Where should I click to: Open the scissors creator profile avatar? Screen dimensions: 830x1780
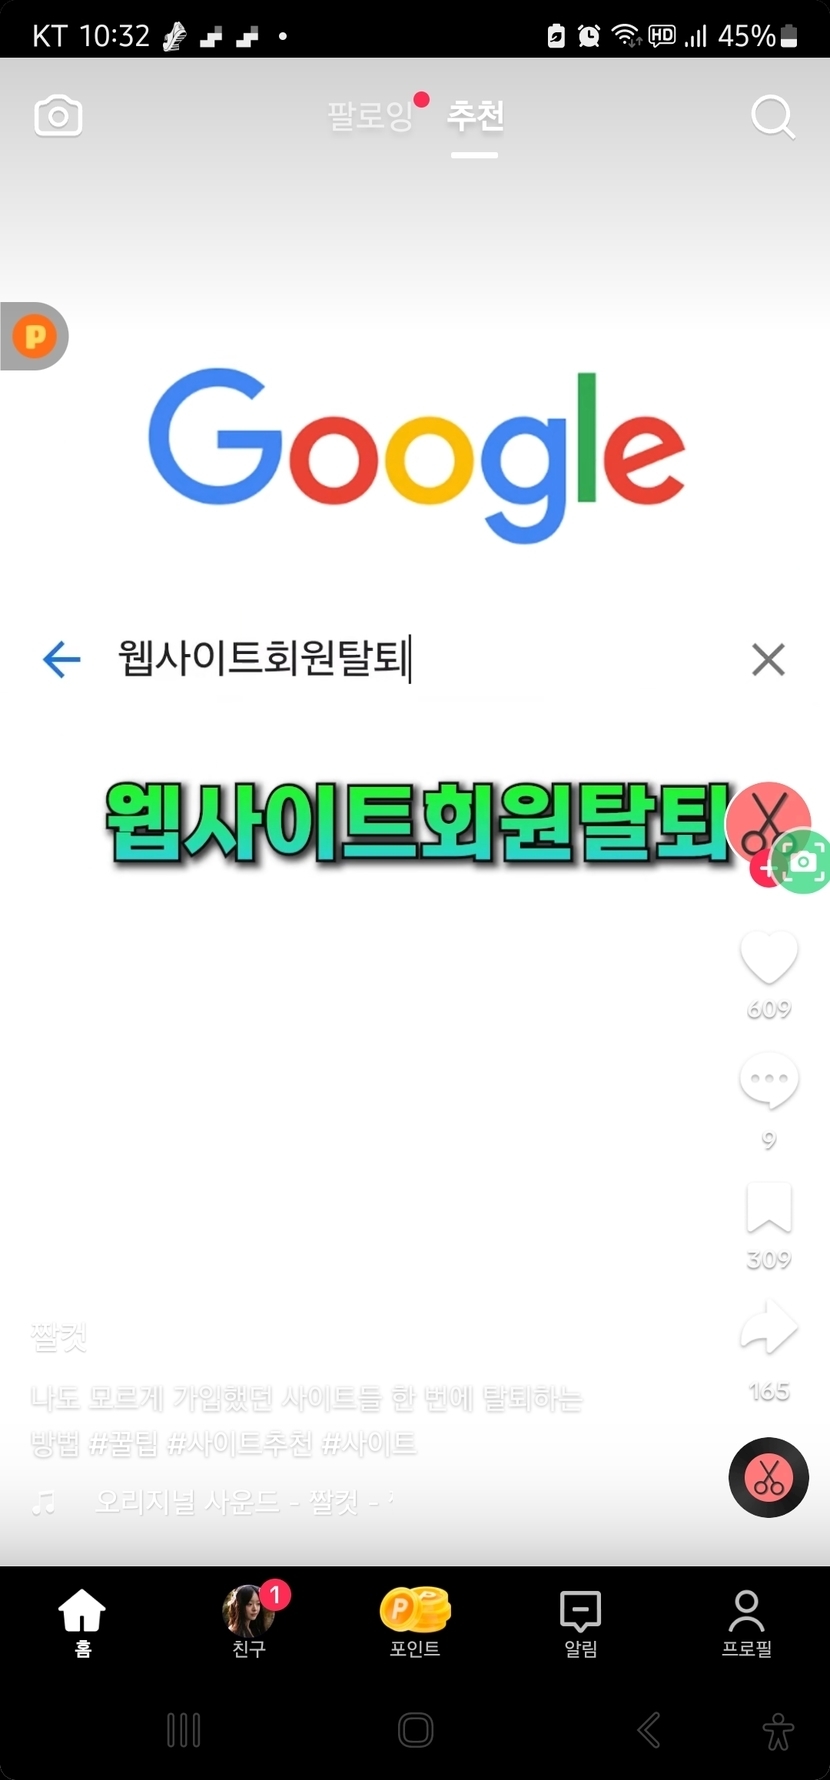coord(767,823)
